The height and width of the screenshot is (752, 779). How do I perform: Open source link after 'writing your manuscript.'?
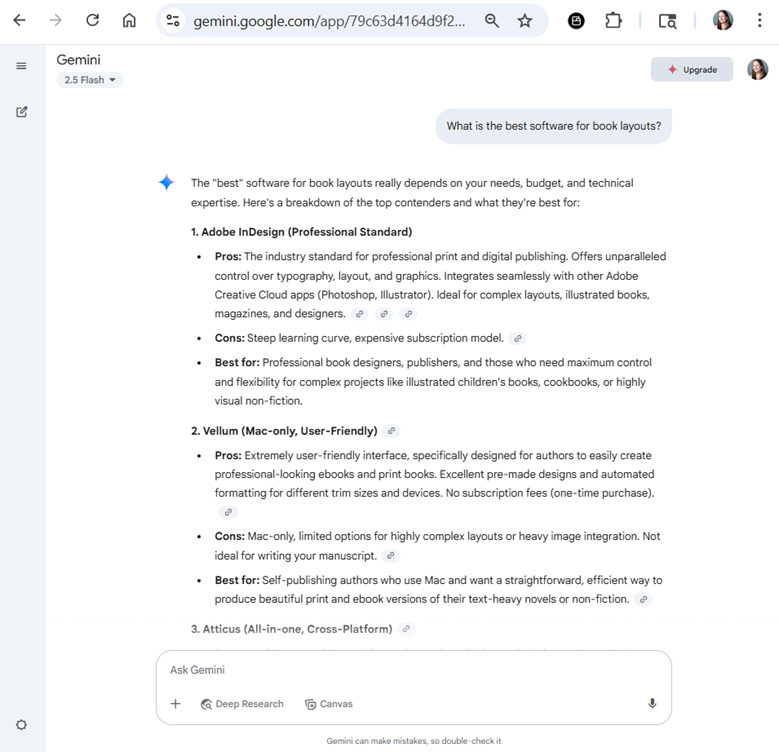click(x=390, y=556)
